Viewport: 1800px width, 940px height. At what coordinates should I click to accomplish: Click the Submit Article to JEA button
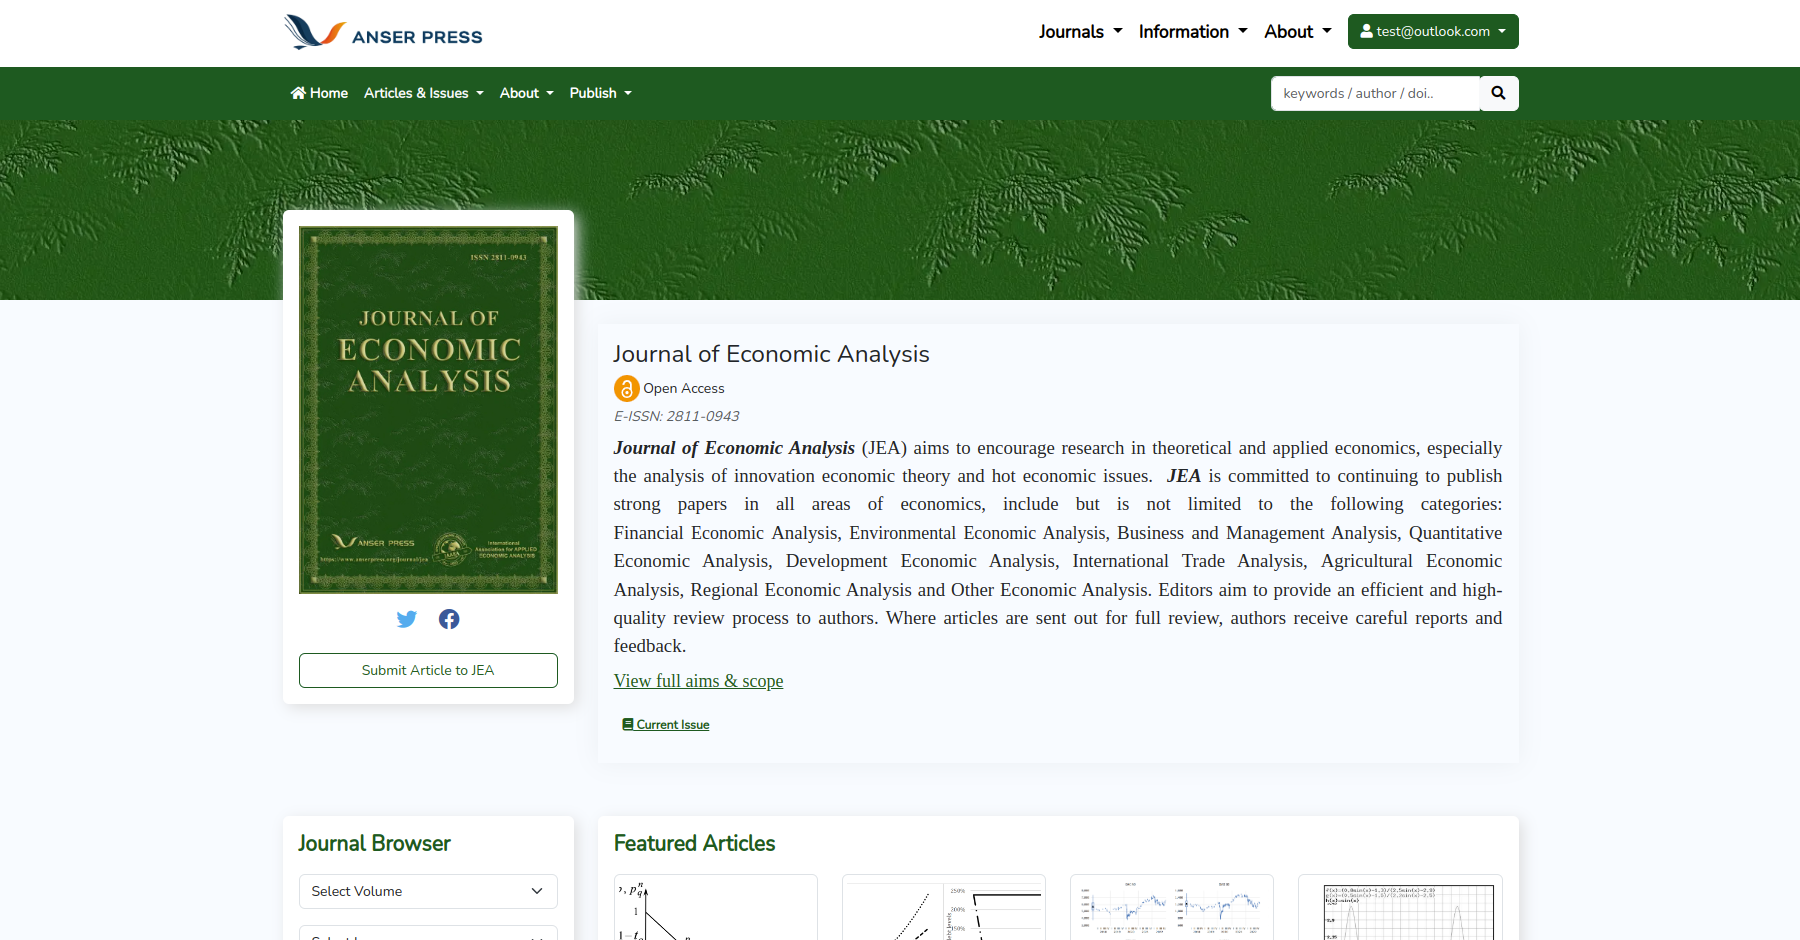pyautogui.click(x=428, y=670)
